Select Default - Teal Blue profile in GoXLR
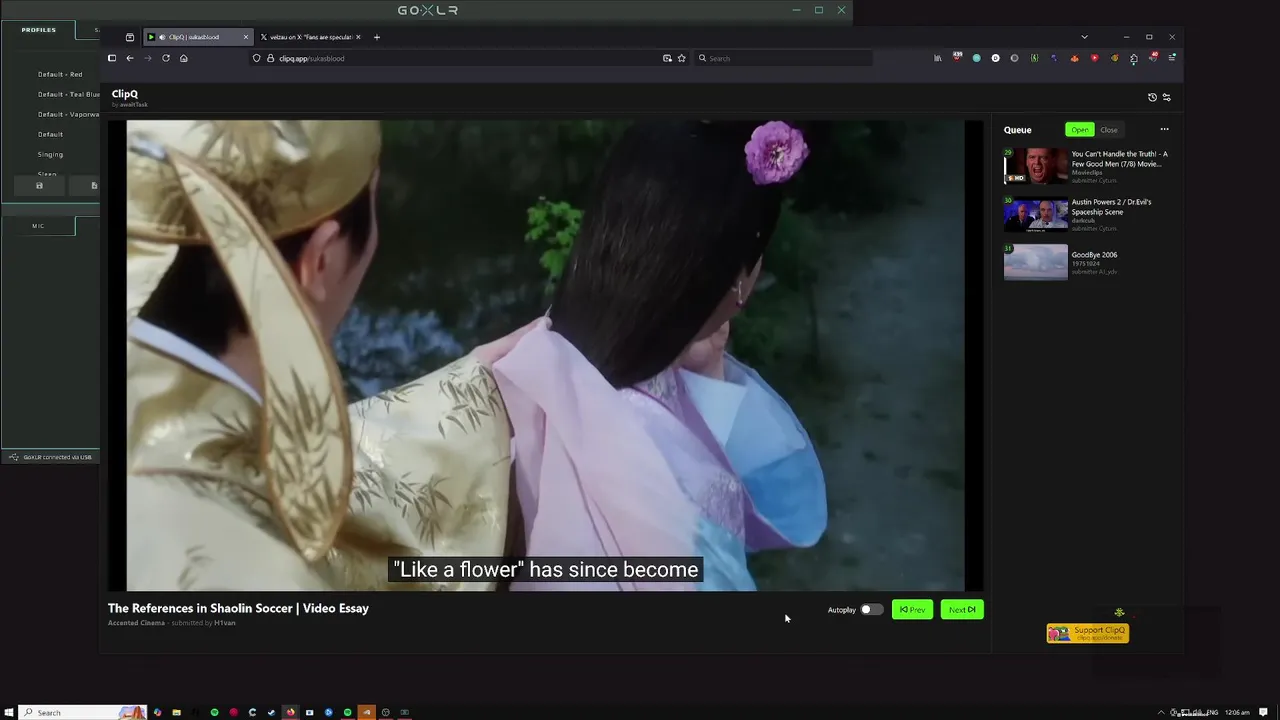Viewport: 1280px width, 720px height. [68, 94]
